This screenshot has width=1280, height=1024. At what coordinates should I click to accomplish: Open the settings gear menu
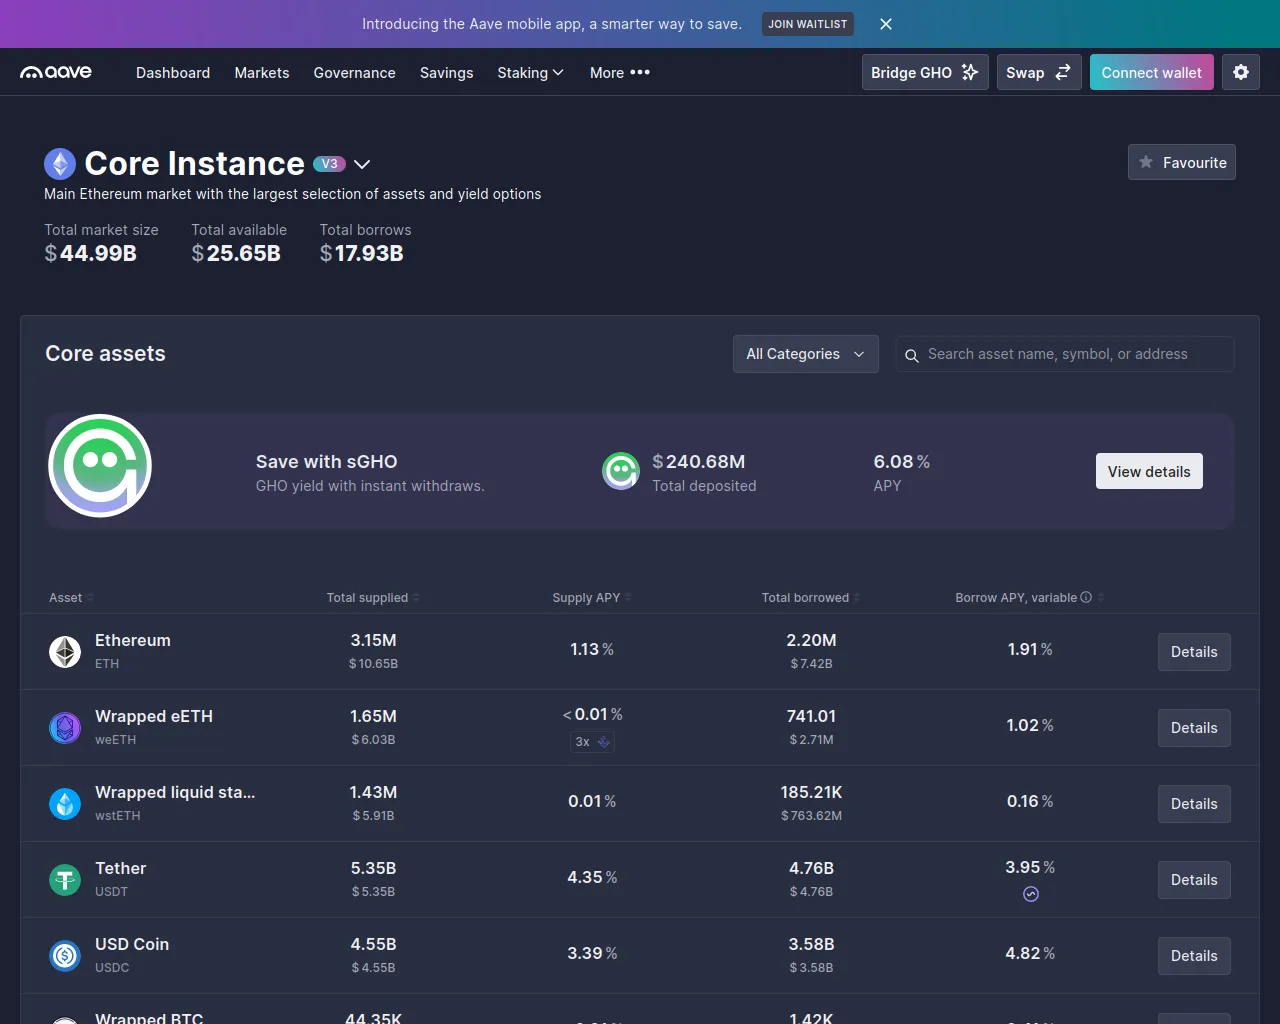coord(1241,72)
